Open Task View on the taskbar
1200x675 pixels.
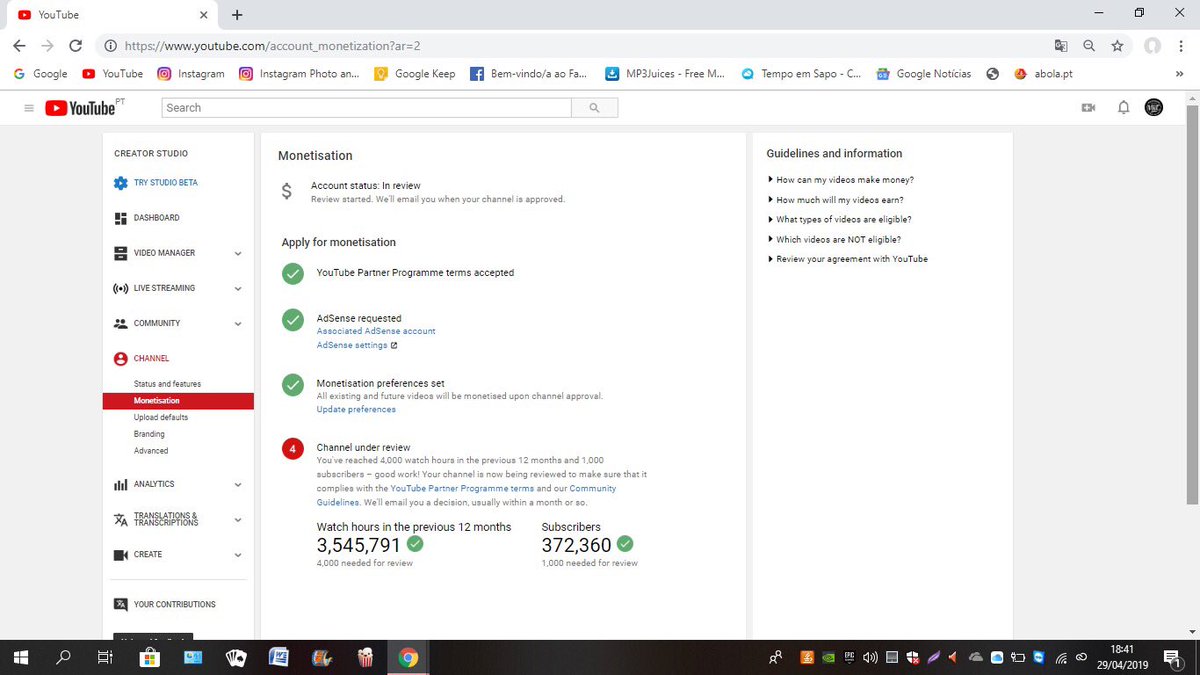104,658
